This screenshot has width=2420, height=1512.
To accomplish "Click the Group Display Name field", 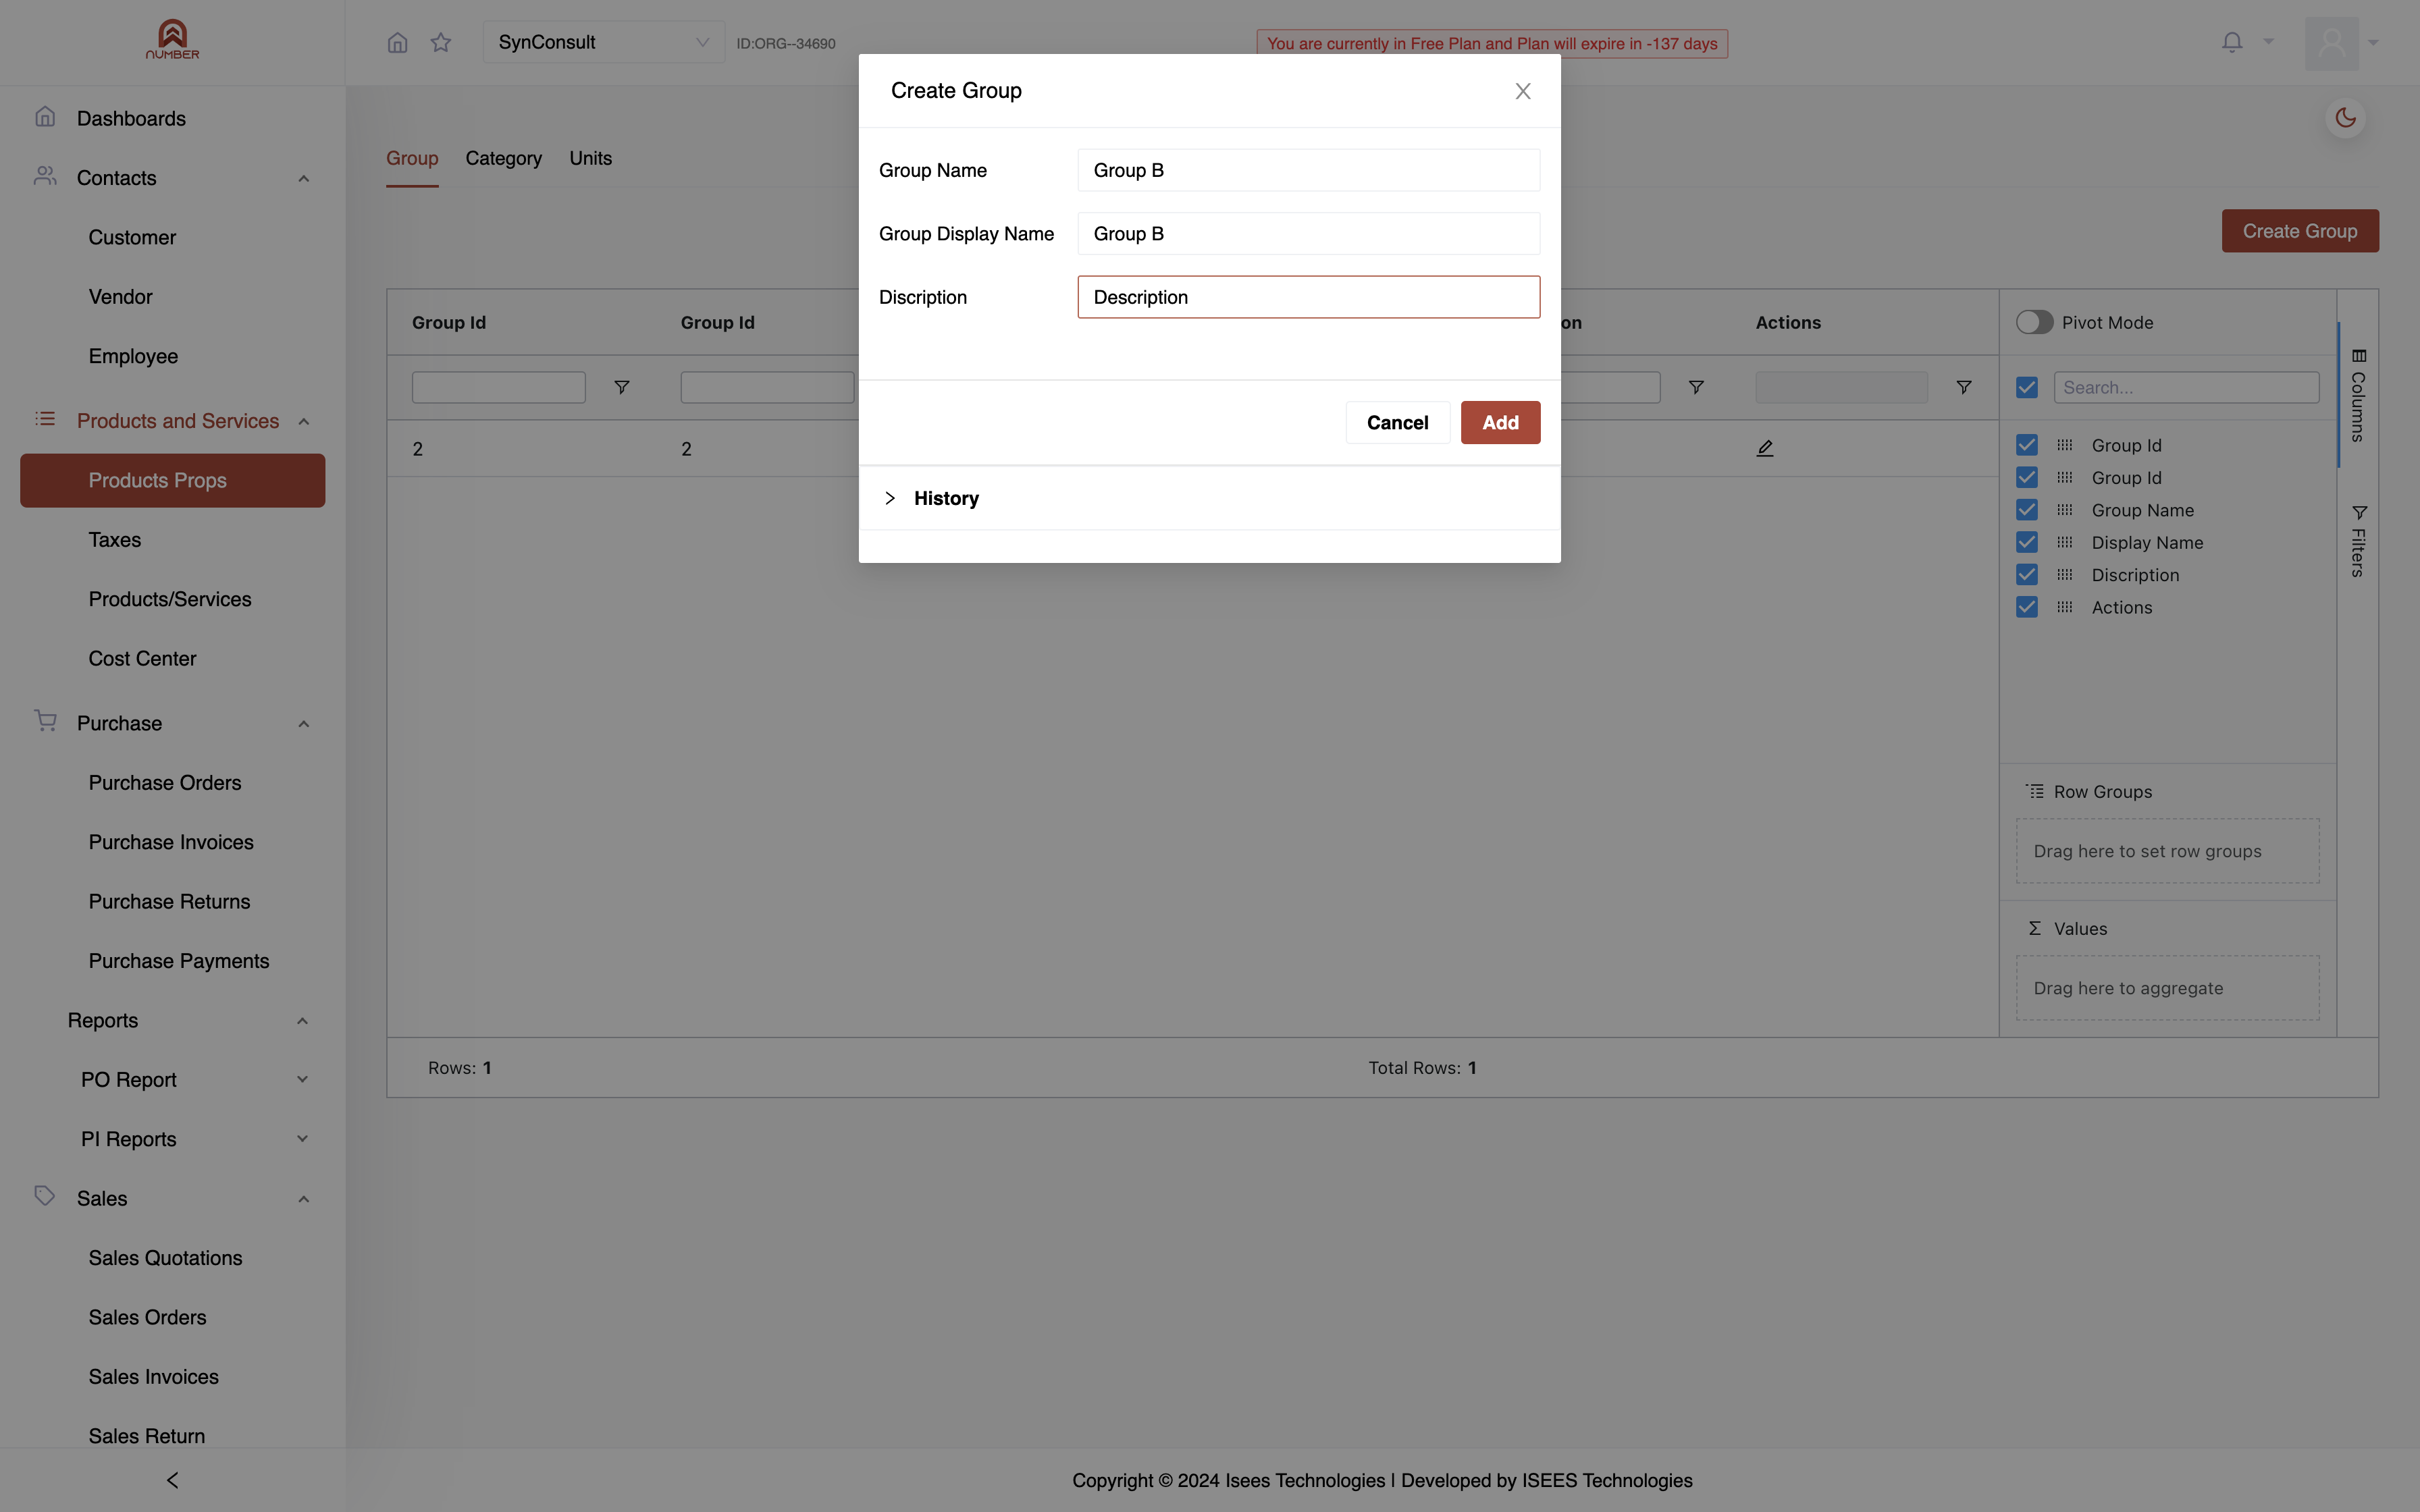I will [1308, 233].
